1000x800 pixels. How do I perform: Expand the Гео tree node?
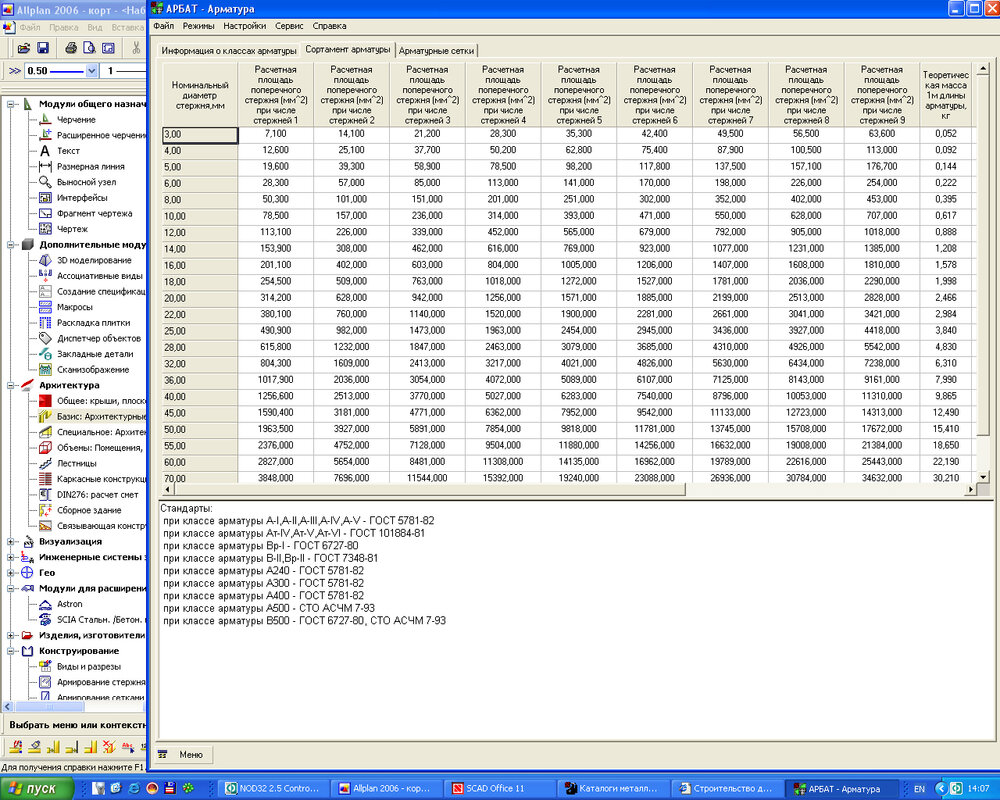[x=12, y=573]
